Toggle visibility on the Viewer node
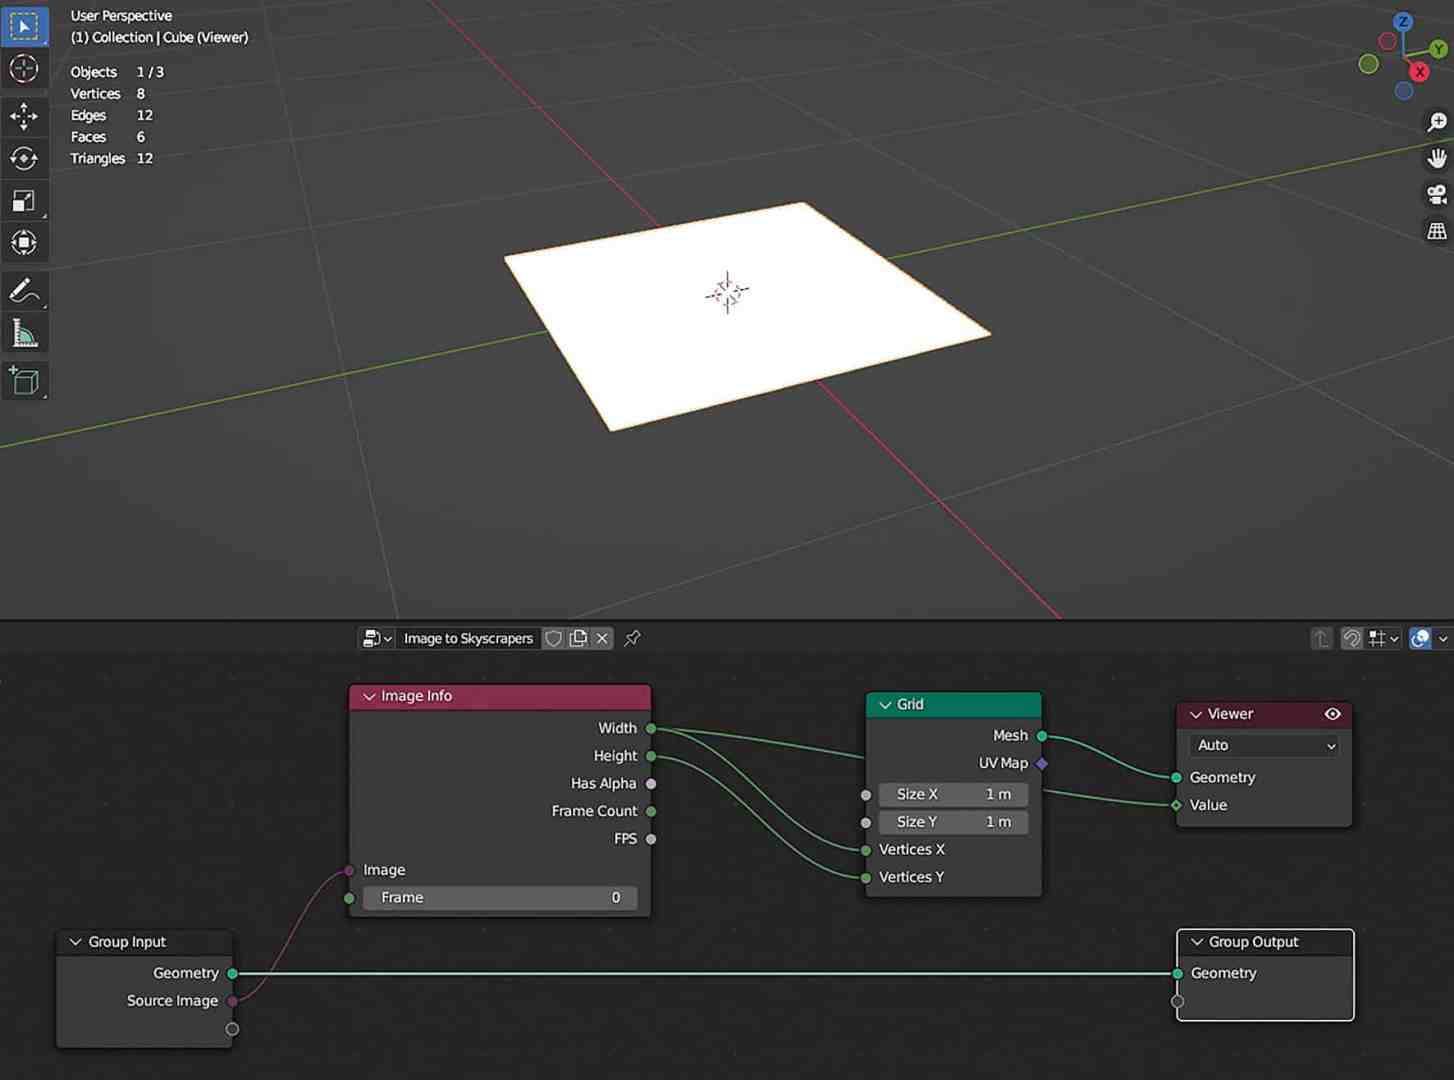Image resolution: width=1454 pixels, height=1080 pixels. pos(1333,714)
